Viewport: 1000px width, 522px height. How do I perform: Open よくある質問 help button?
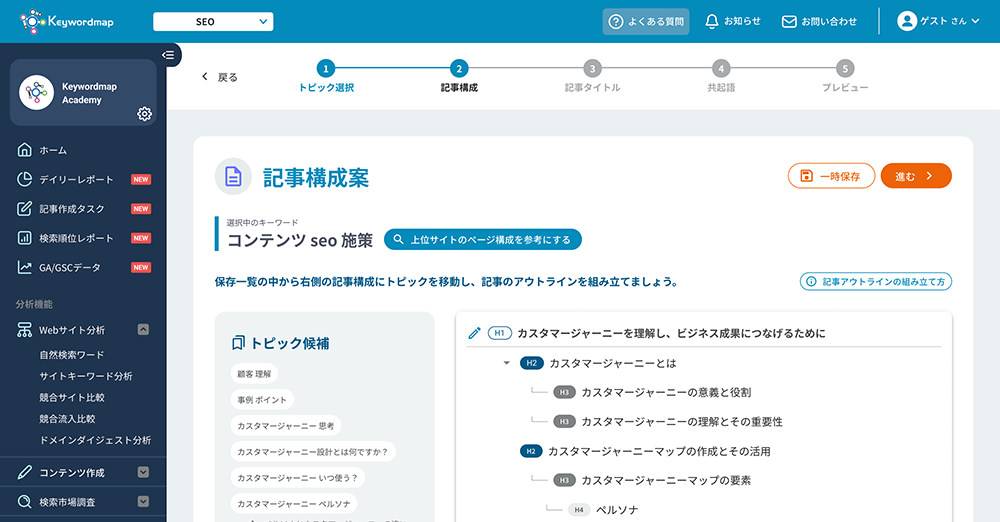tap(645, 22)
